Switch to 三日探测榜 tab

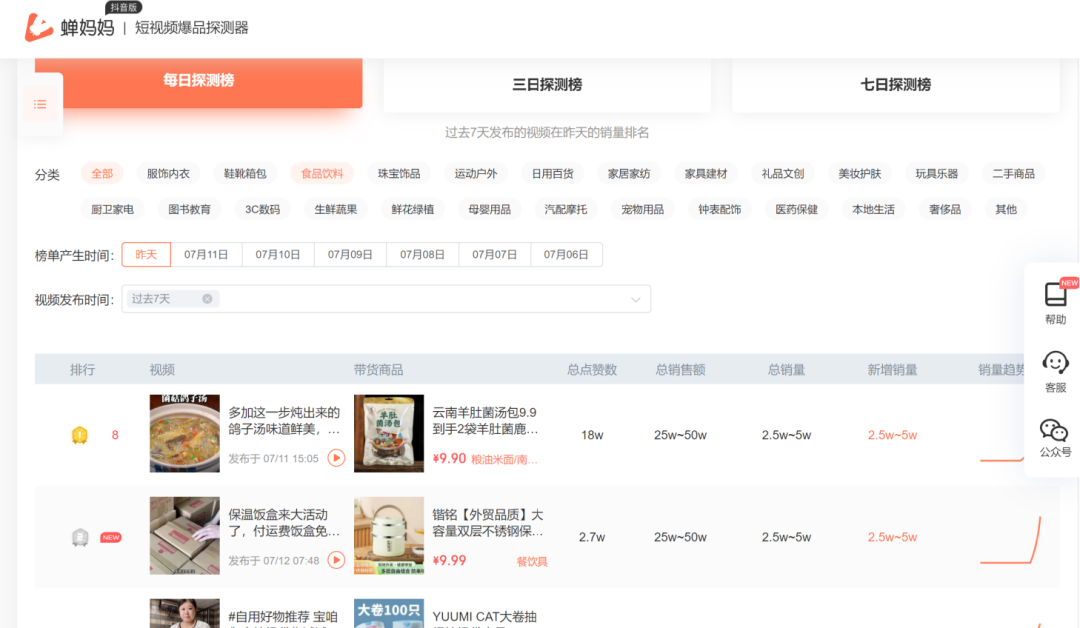click(x=547, y=85)
